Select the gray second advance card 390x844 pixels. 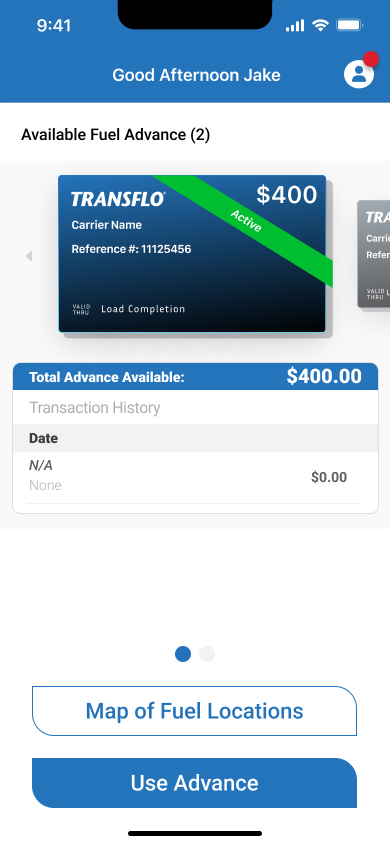click(x=374, y=254)
